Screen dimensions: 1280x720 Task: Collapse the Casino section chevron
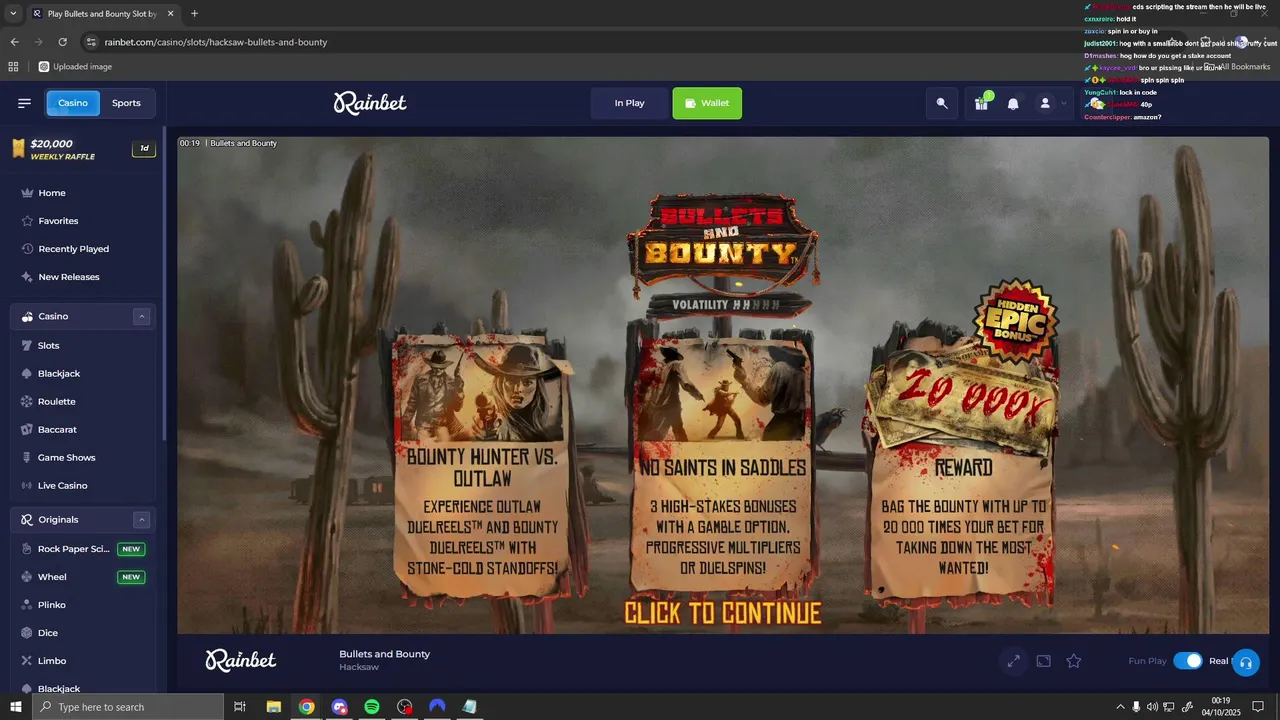(141, 316)
